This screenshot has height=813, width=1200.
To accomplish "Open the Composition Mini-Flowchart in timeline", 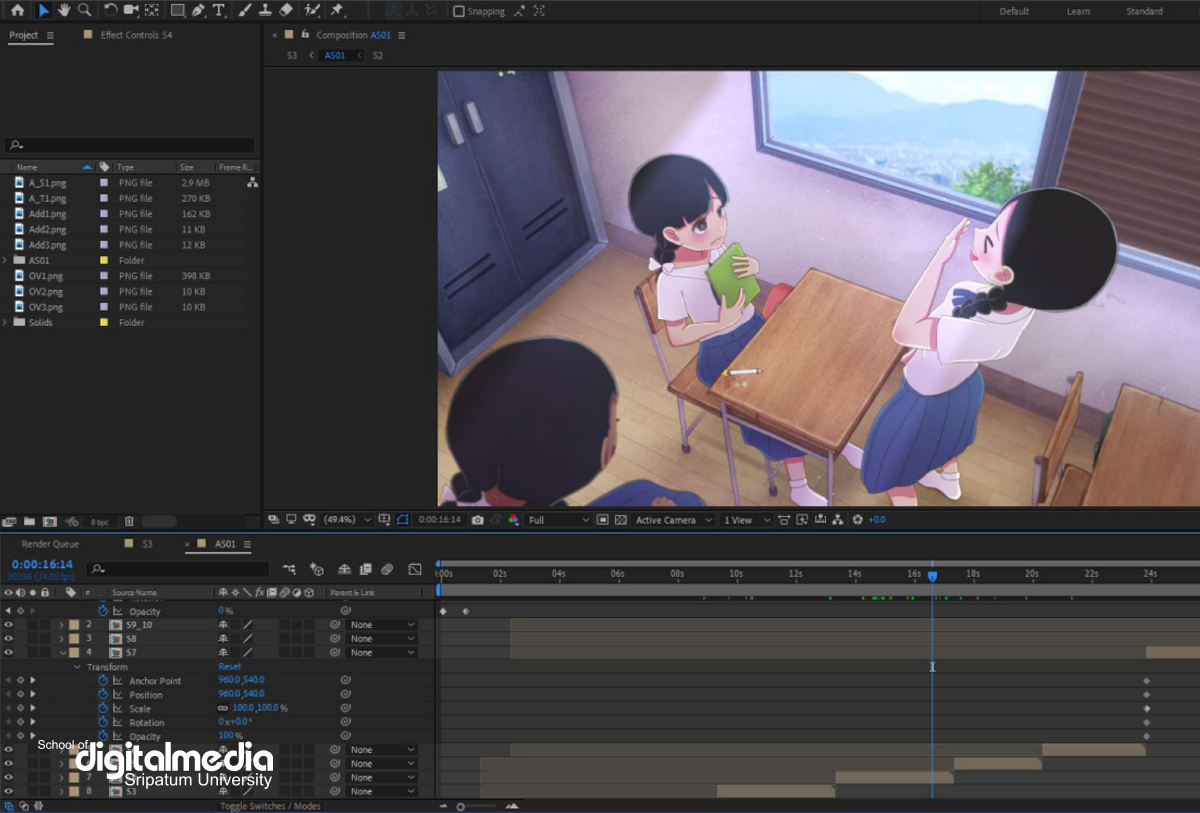I will pos(290,569).
